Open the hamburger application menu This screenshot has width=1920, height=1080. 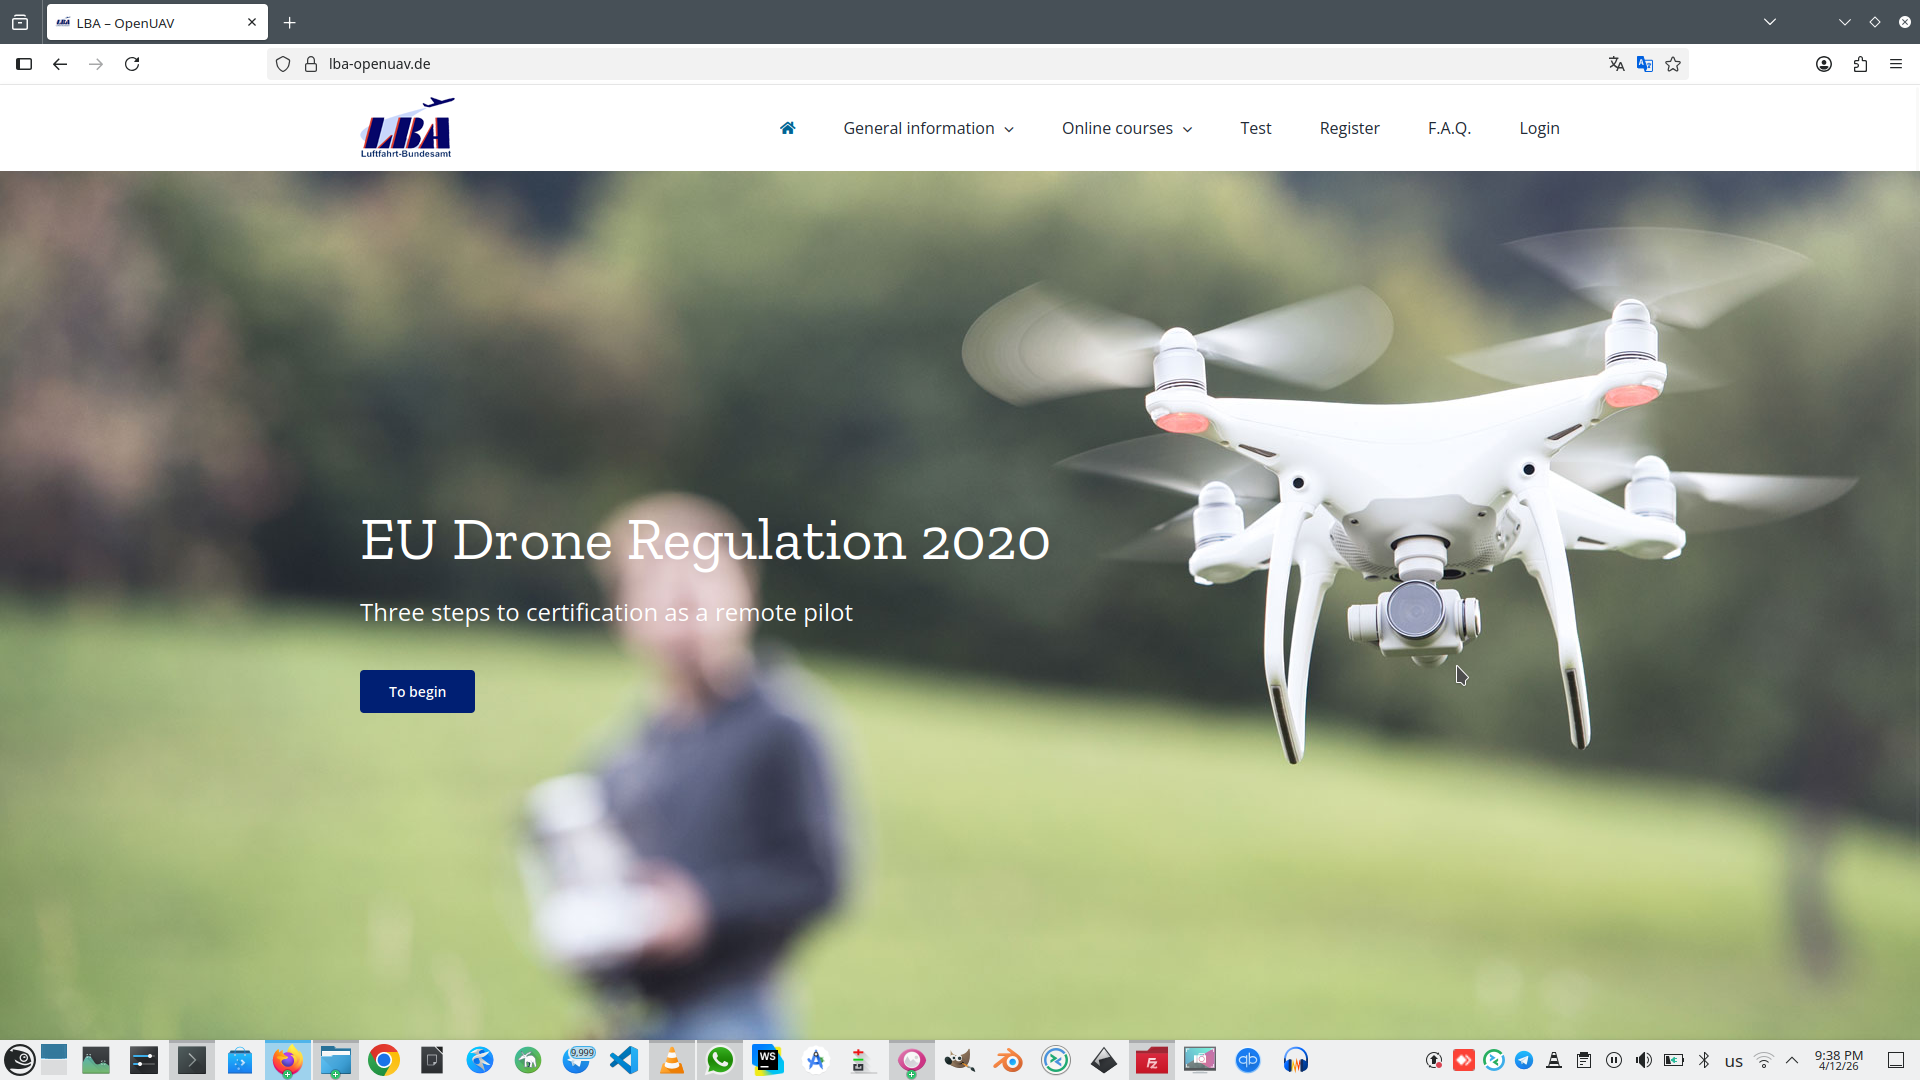coord(1896,64)
